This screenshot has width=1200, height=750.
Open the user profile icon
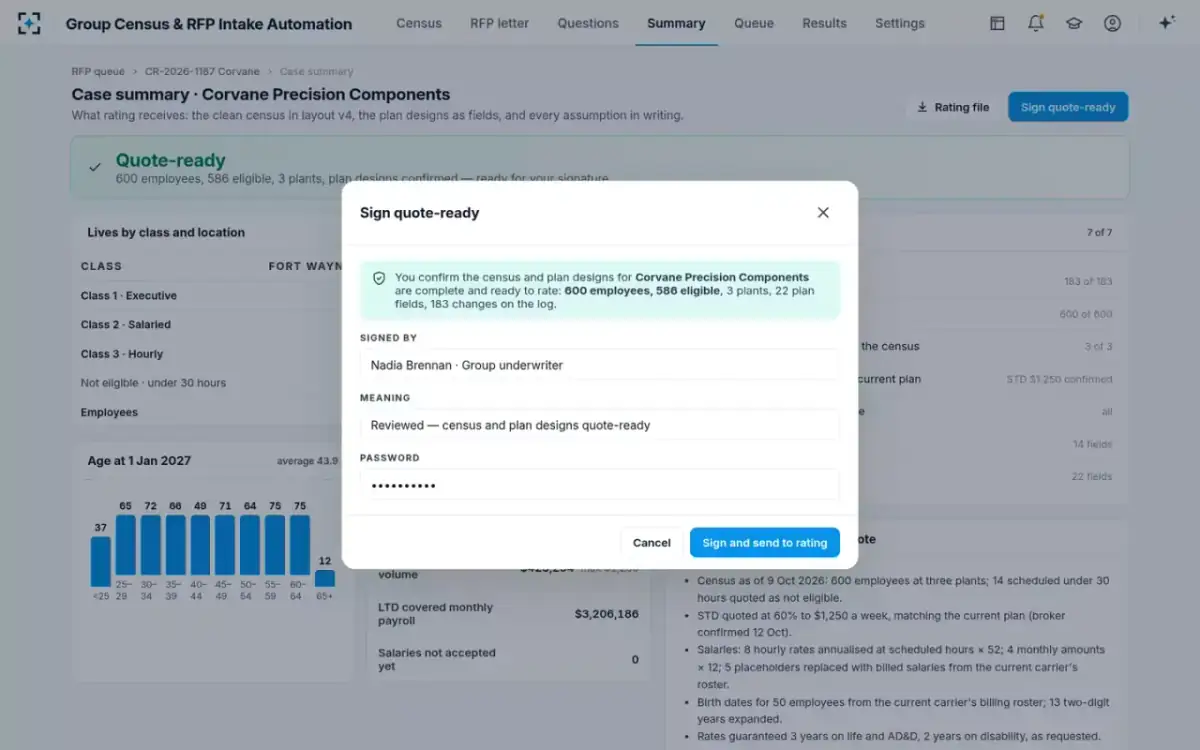[x=1112, y=23]
